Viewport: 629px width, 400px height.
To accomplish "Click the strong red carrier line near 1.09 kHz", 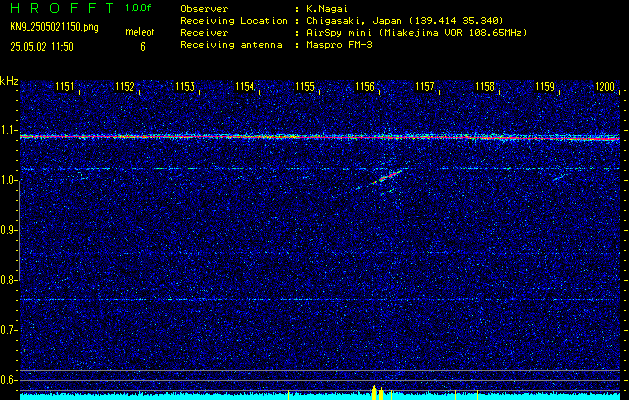I will 320,137.
